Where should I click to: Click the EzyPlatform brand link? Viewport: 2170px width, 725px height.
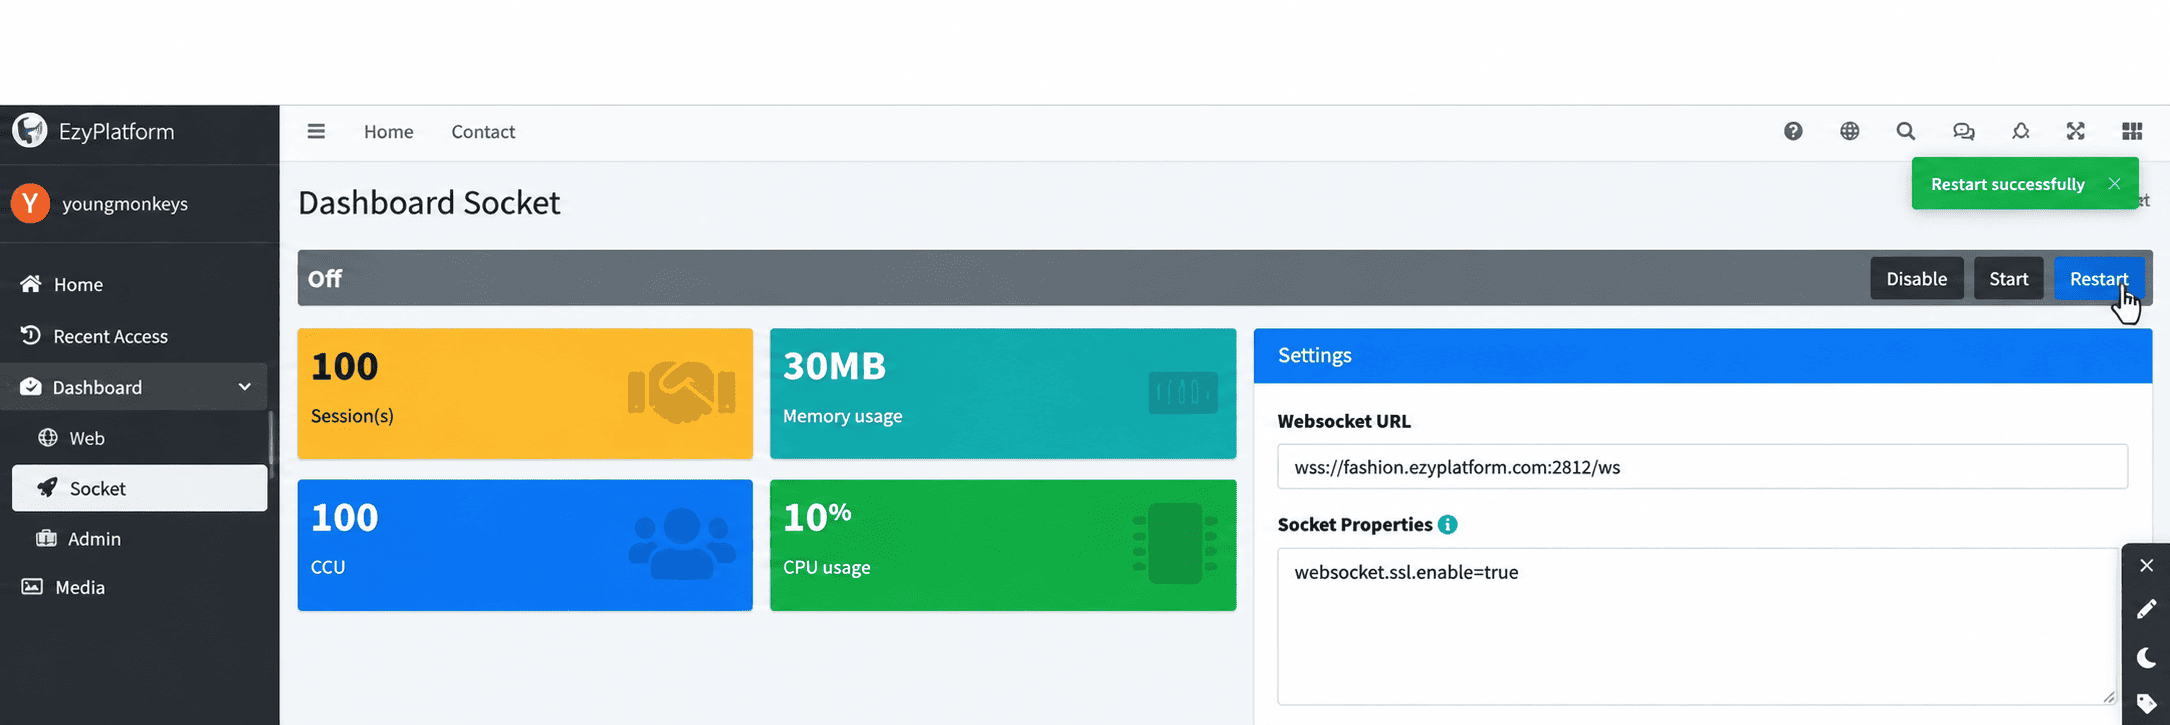point(116,131)
